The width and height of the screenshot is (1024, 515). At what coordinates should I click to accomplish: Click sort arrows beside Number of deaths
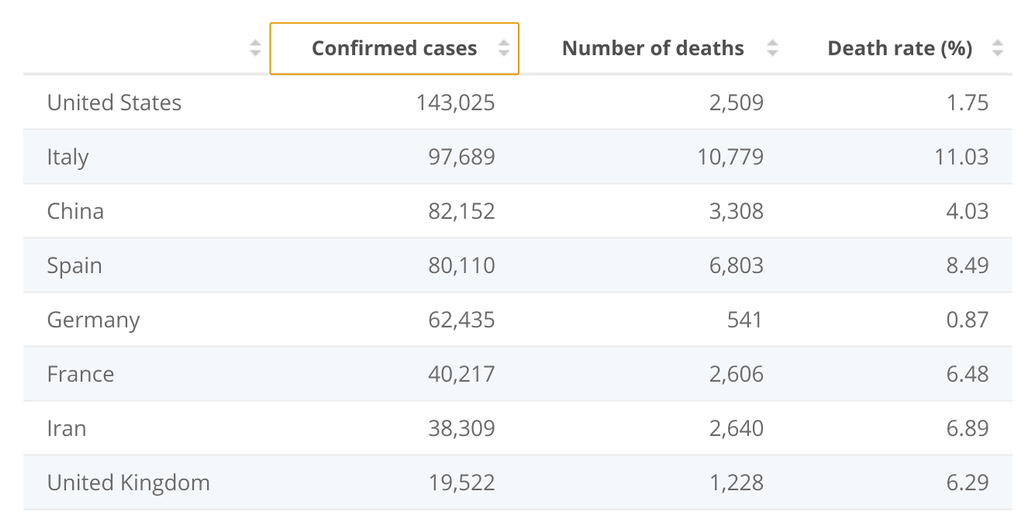coord(772,48)
